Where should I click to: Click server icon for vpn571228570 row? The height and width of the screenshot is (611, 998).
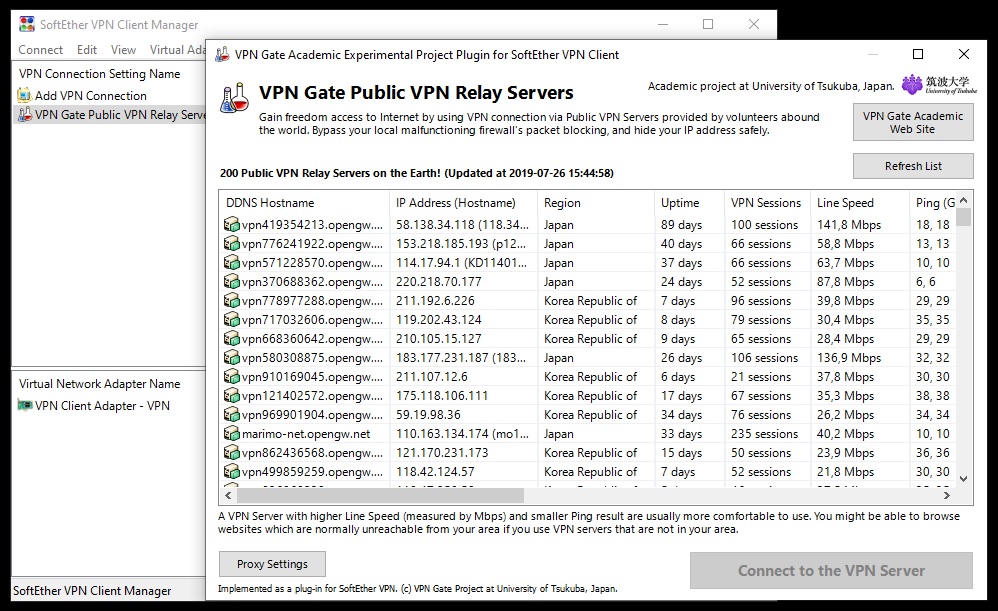pos(232,262)
